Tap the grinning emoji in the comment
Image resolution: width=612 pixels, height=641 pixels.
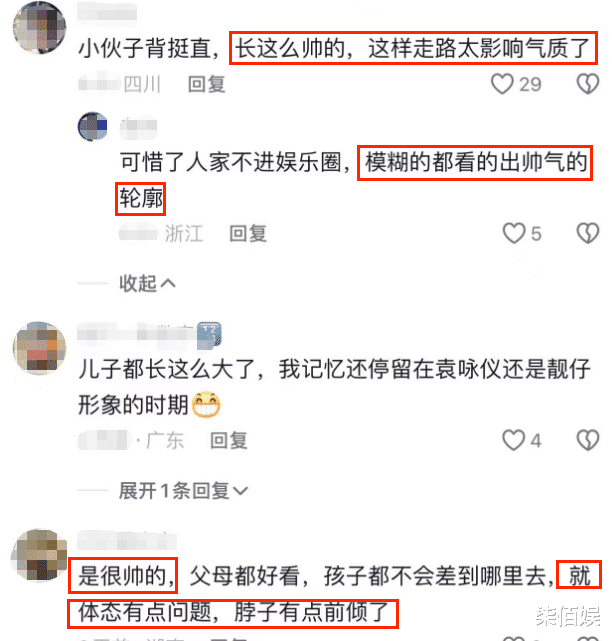click(x=206, y=404)
